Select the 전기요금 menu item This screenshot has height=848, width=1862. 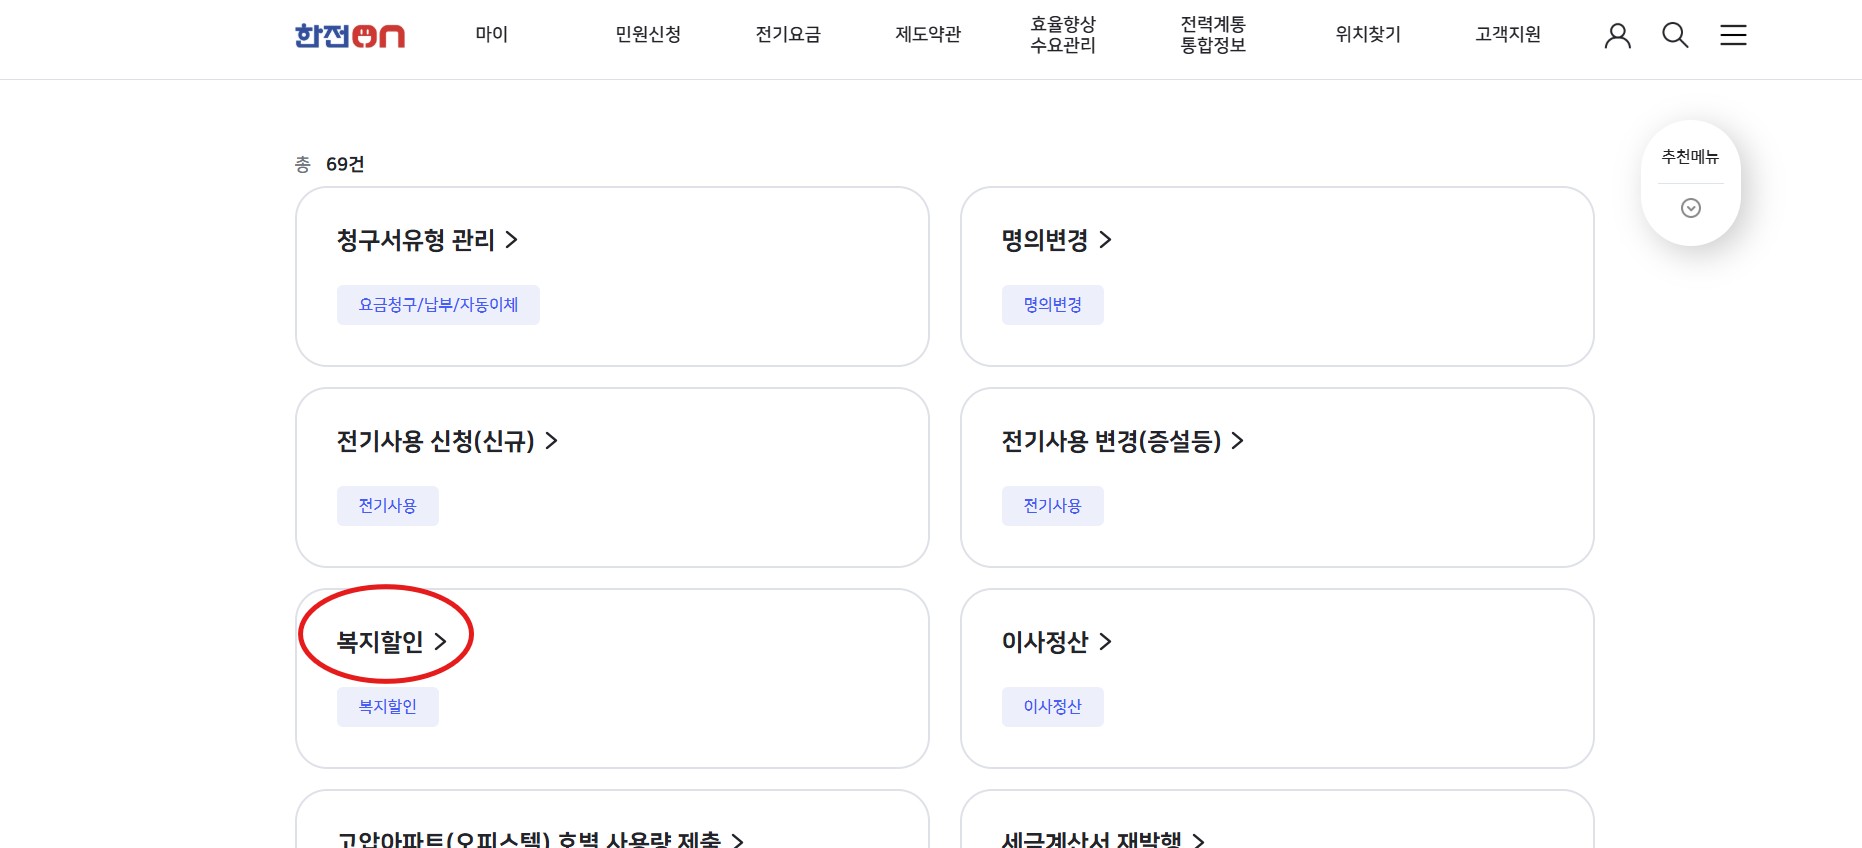pyautogui.click(x=789, y=35)
